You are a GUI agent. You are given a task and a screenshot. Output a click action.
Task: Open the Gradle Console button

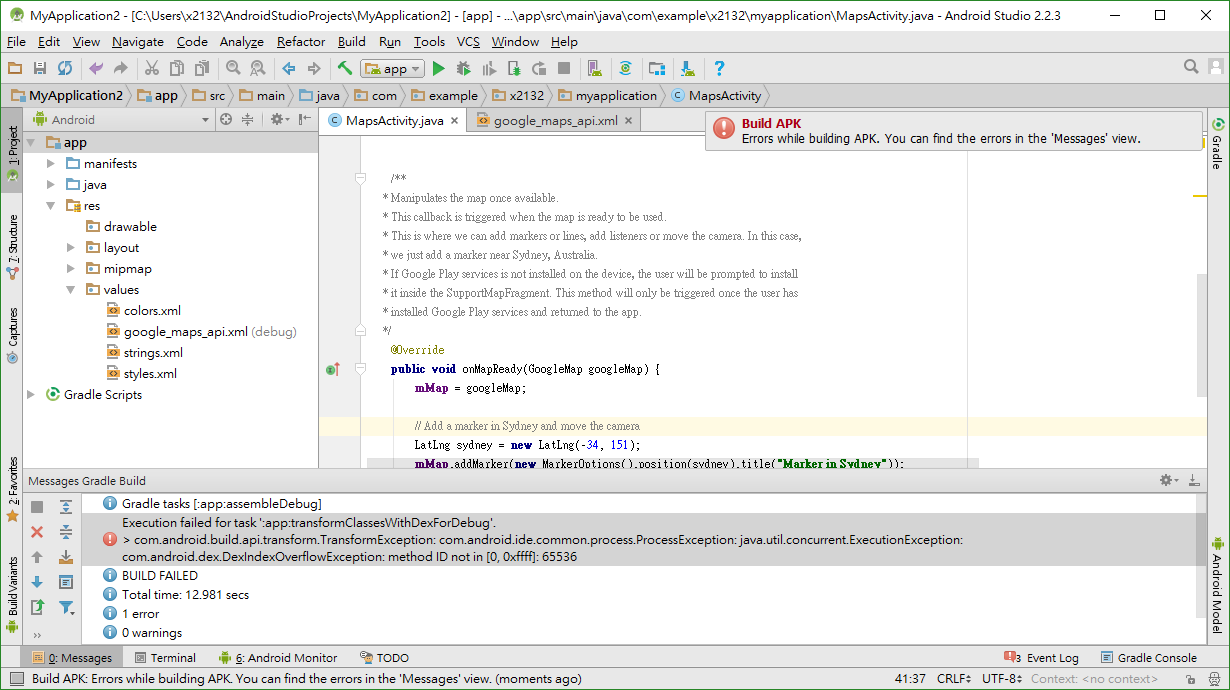tap(1149, 658)
